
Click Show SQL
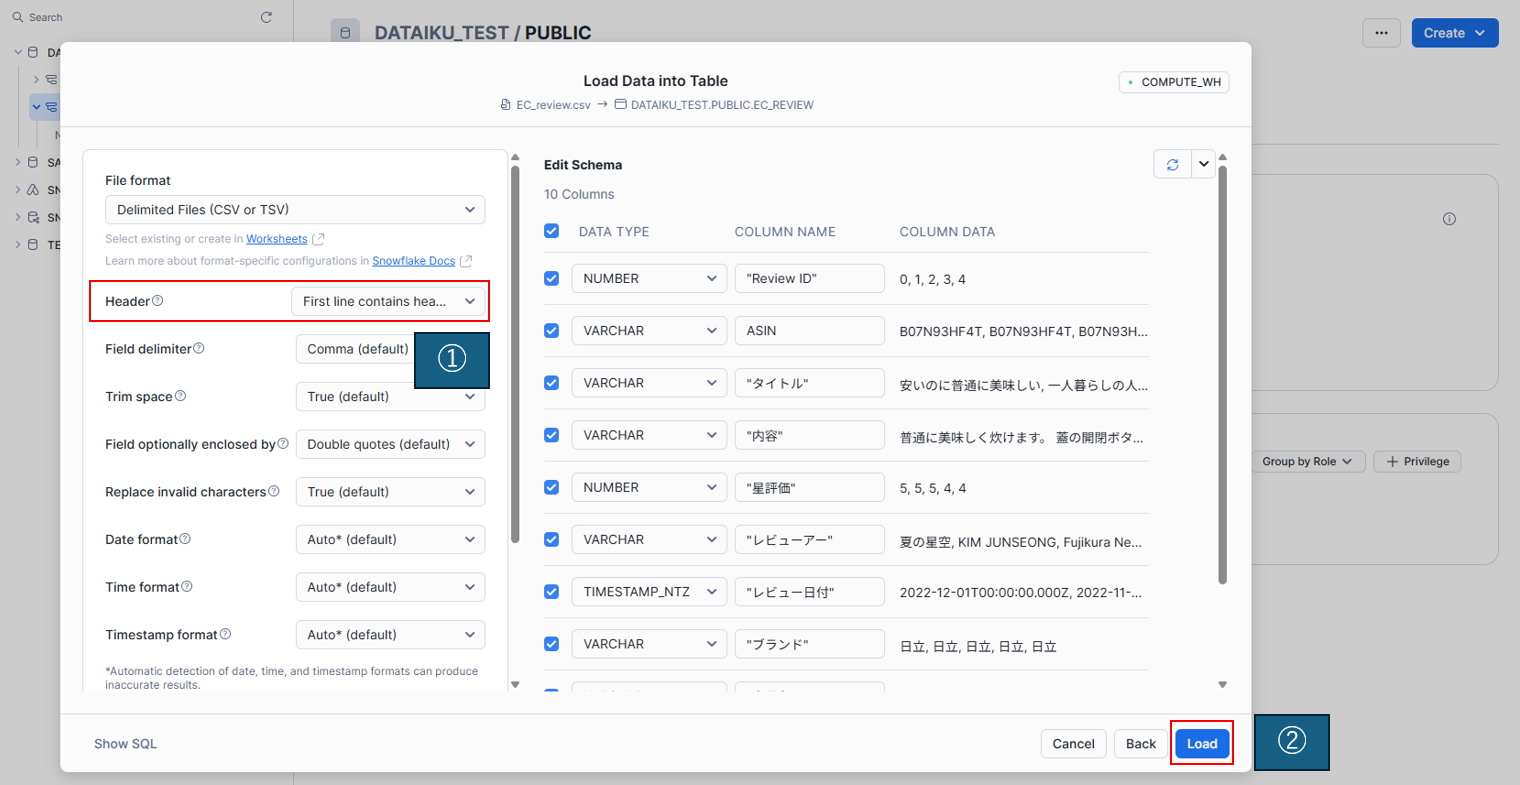[x=125, y=744]
